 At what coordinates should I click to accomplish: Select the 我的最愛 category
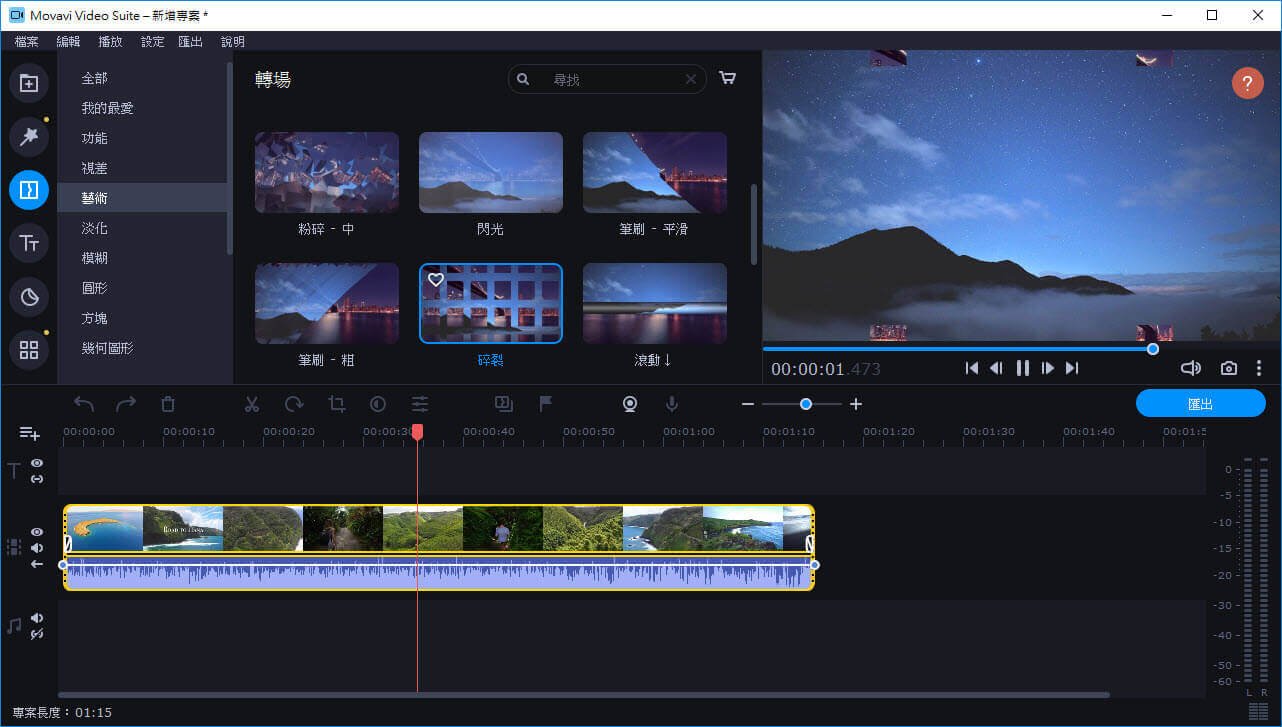[x=142, y=108]
